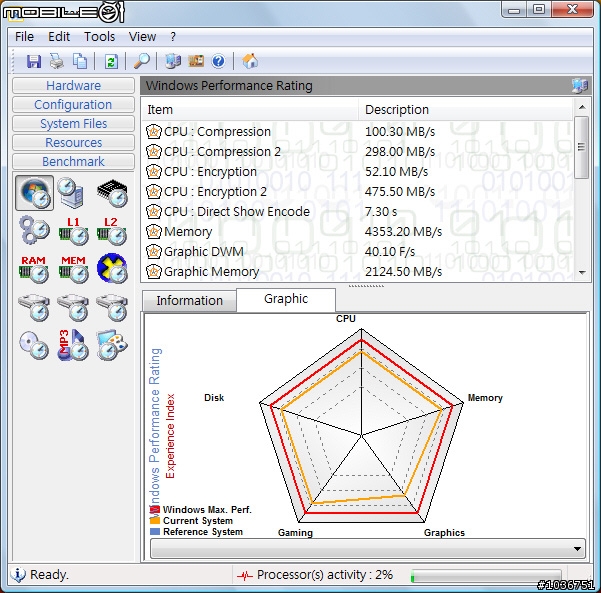
Task: Click the blue Help question mark icon
Action: (218, 61)
